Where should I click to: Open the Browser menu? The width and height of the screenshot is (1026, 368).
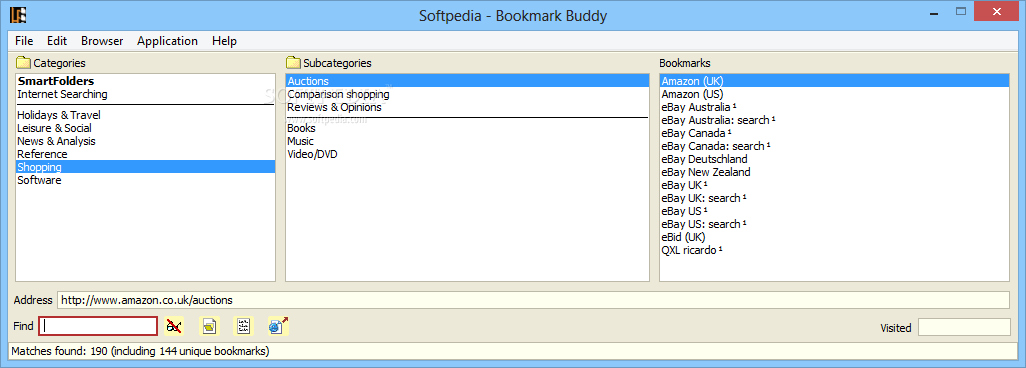(x=102, y=41)
